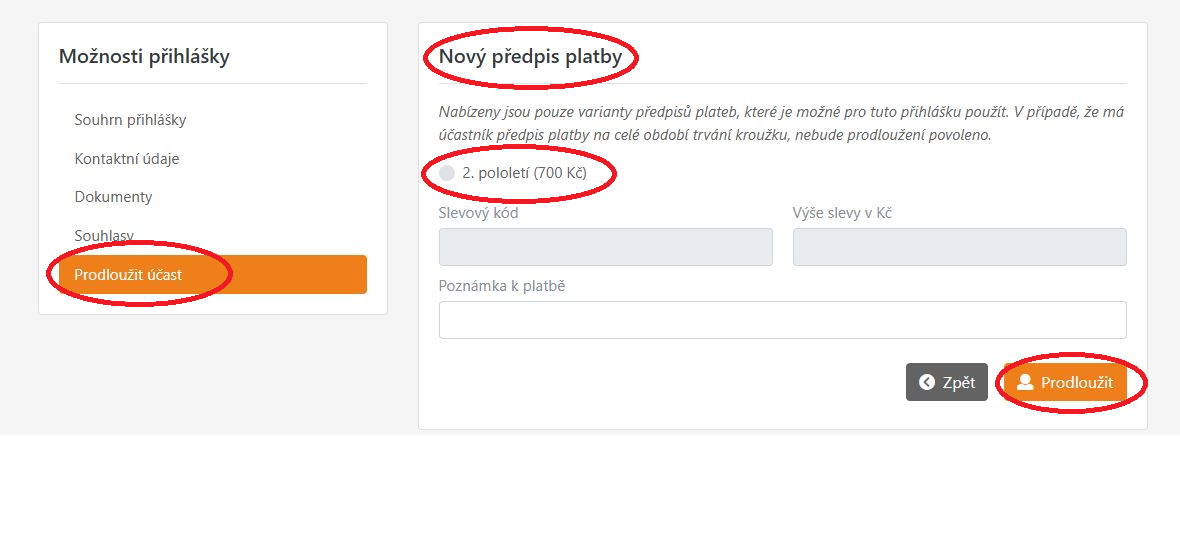Open Souhrn přihlášky in the sidebar
Screen dimensions: 1180x540
130,120
